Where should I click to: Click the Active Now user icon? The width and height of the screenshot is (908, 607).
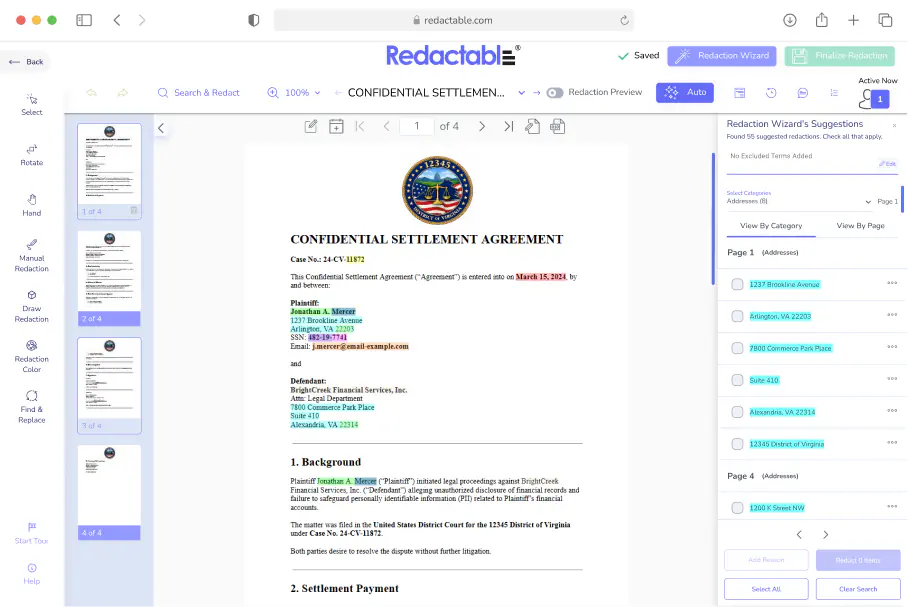coord(874,98)
